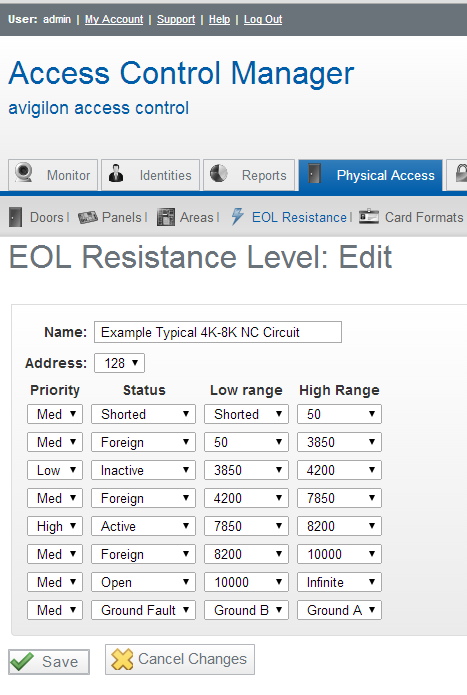Click the Doors door icon
Viewport: 467px width, 695px height.
click(x=16, y=217)
